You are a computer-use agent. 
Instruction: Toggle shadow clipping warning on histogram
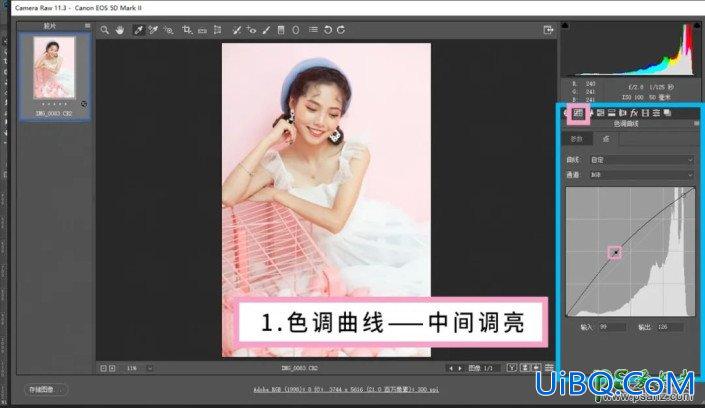pyautogui.click(x=565, y=25)
